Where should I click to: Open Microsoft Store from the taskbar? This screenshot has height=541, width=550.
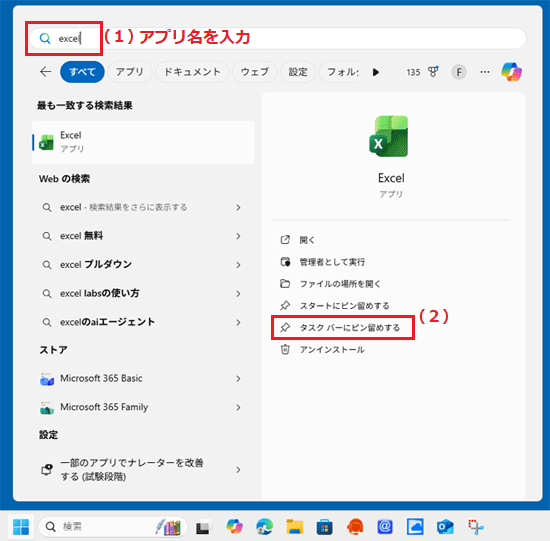coord(324,527)
